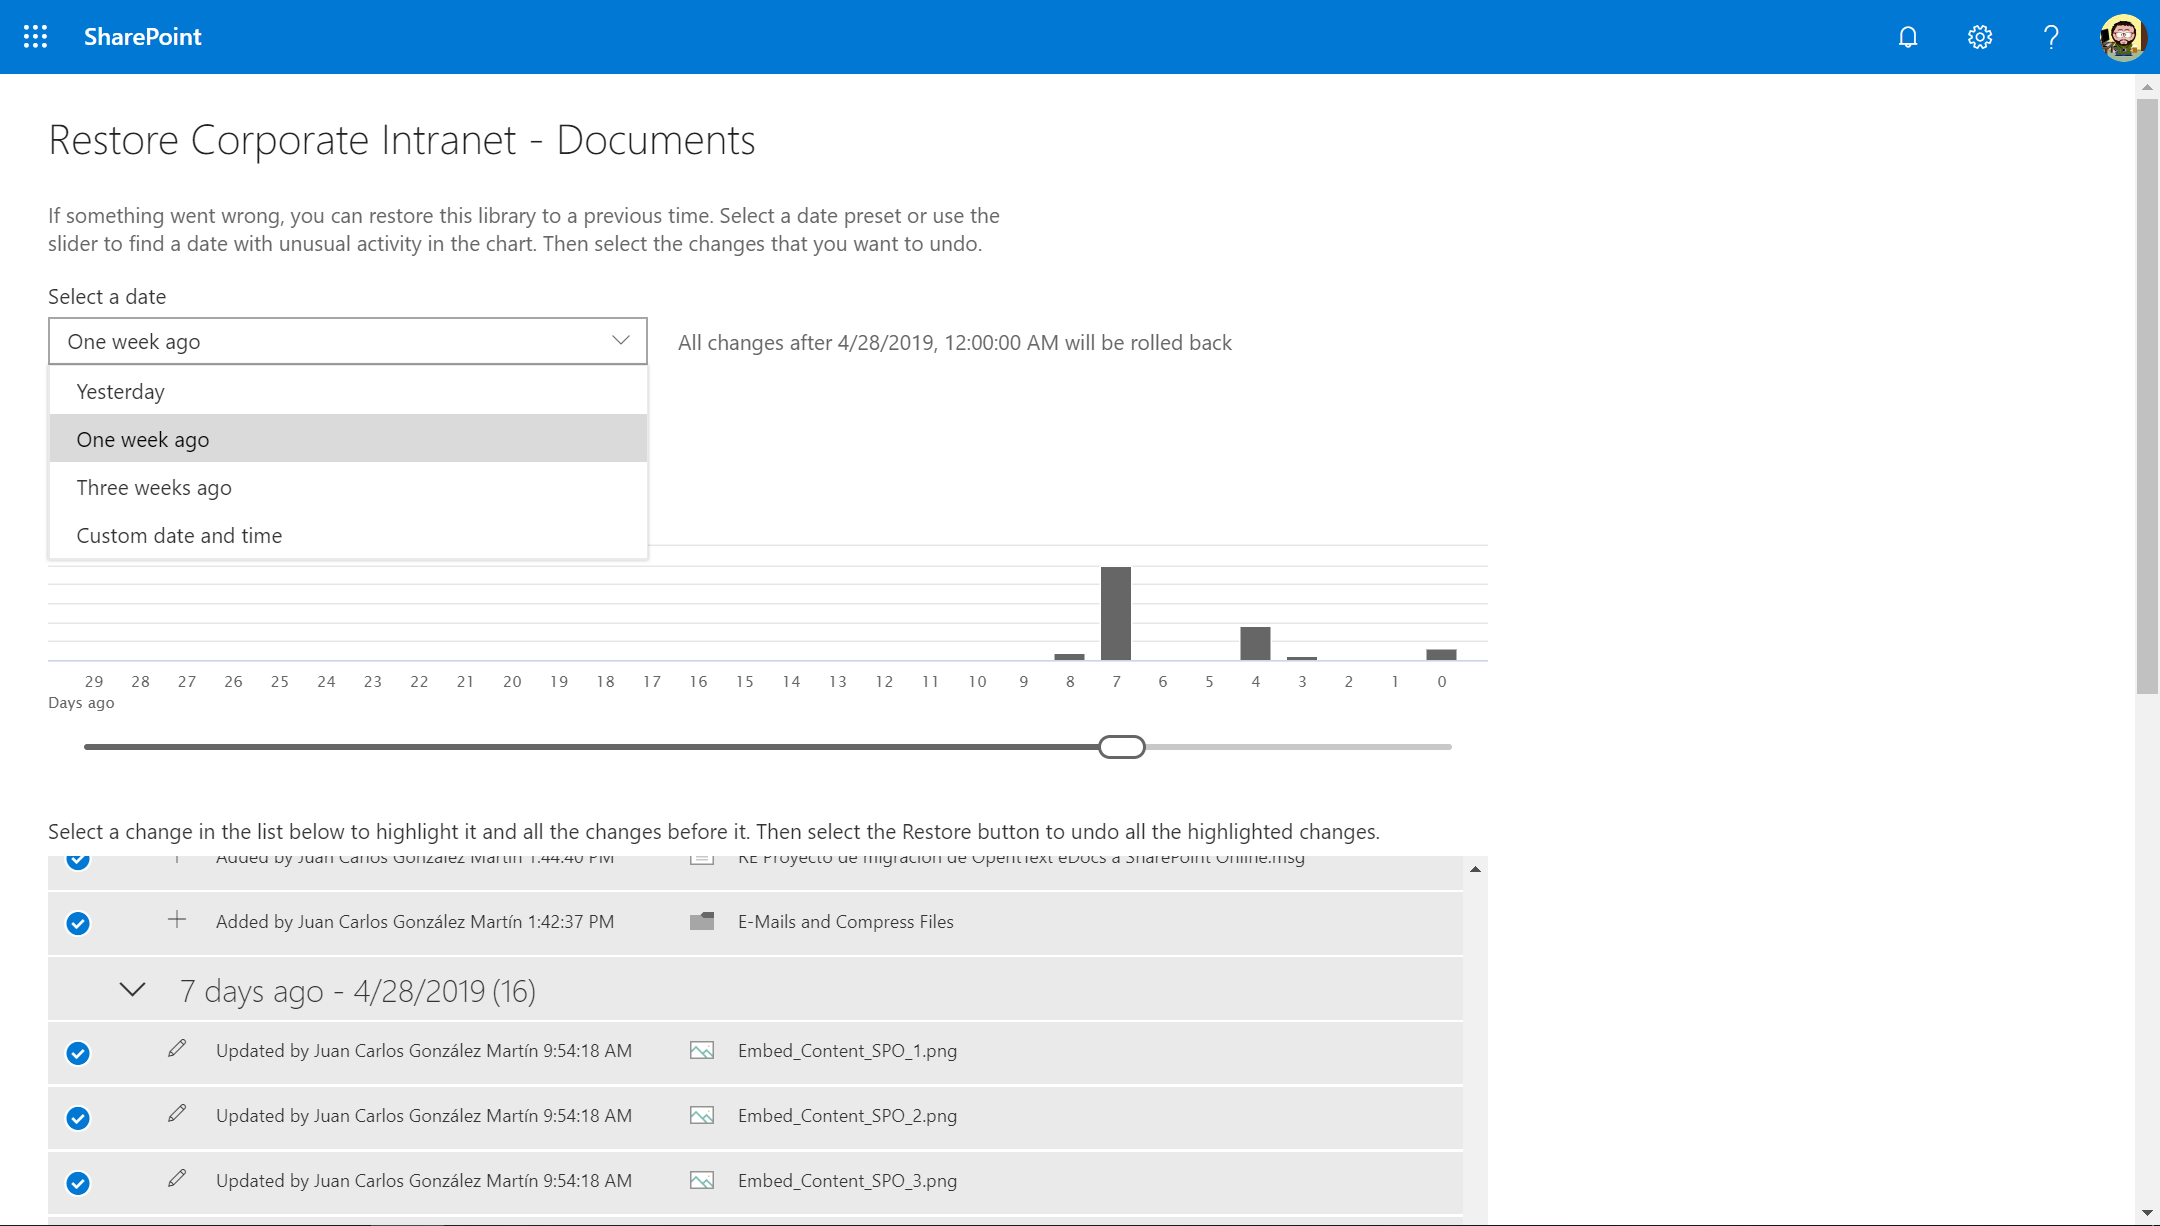Open the notifications bell
Viewport: 2160px width, 1226px height.
pos(1908,37)
